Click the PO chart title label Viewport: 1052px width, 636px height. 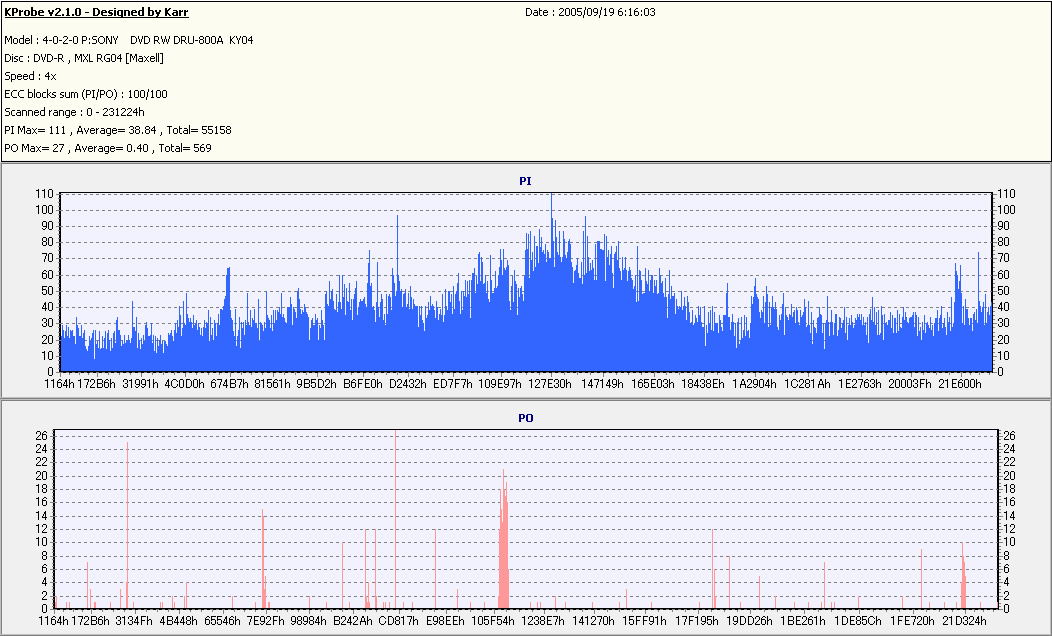click(525, 418)
